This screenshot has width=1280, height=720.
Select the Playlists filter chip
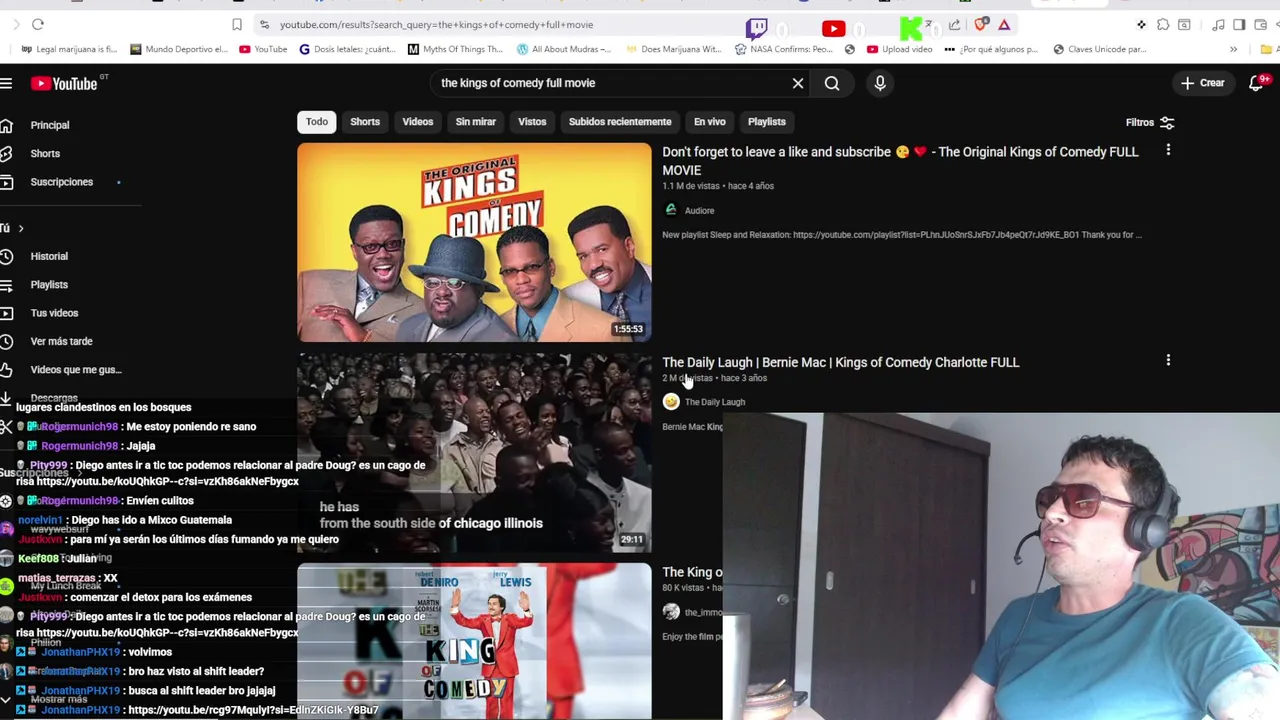(767, 122)
